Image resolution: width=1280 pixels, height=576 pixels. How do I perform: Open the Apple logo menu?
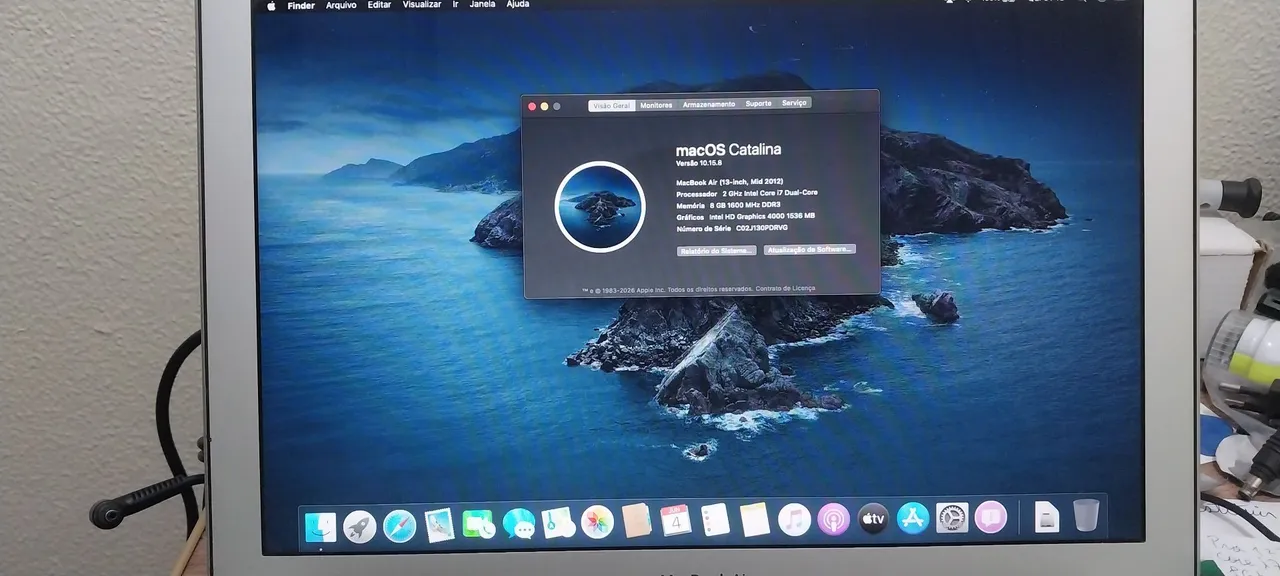[x=270, y=5]
